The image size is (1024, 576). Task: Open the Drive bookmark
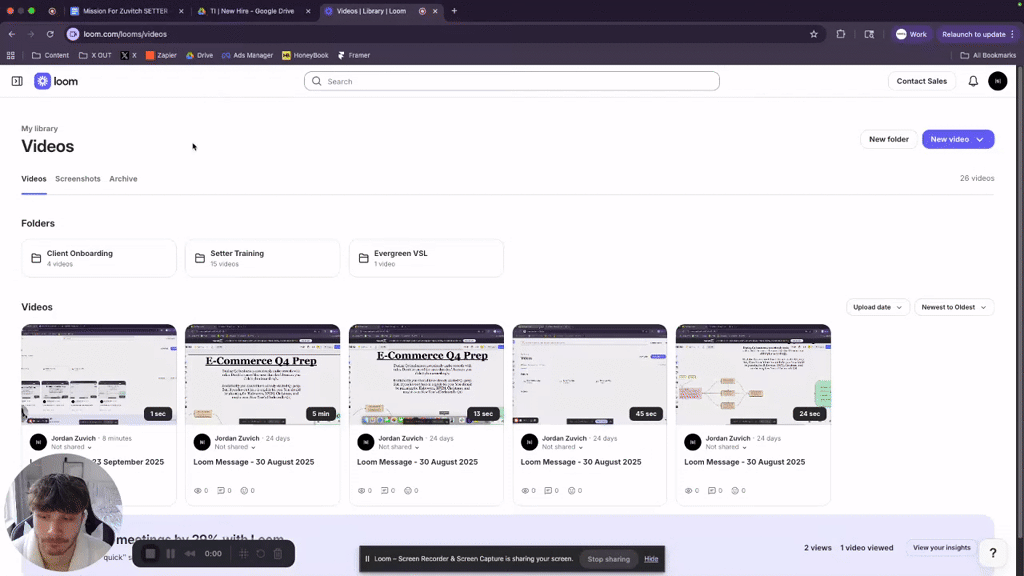coord(199,56)
